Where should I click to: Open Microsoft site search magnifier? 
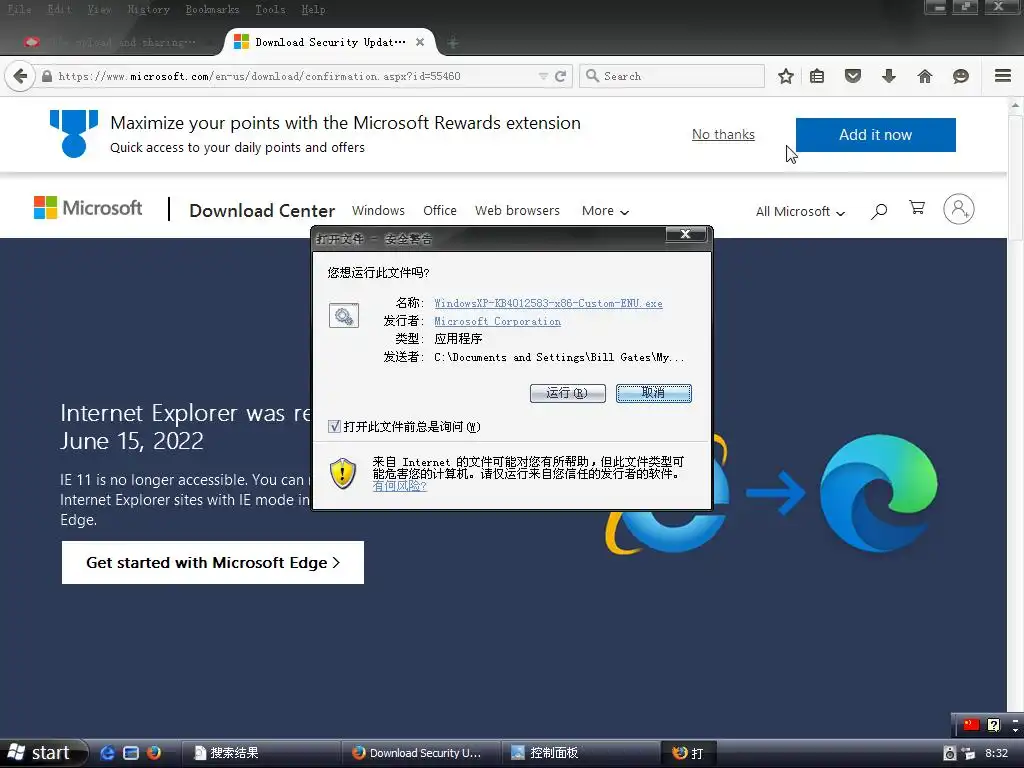click(x=879, y=210)
